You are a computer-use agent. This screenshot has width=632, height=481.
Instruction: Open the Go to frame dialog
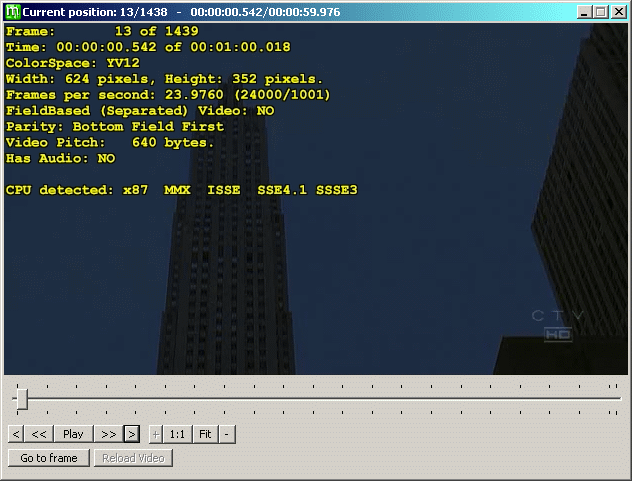49,458
